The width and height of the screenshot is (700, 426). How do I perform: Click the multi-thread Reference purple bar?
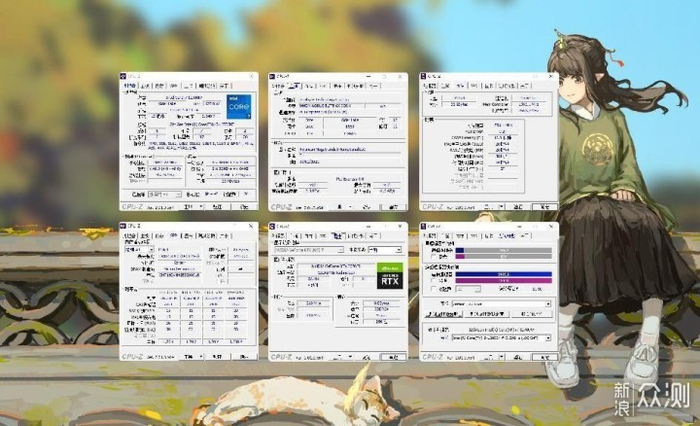tap(504, 281)
